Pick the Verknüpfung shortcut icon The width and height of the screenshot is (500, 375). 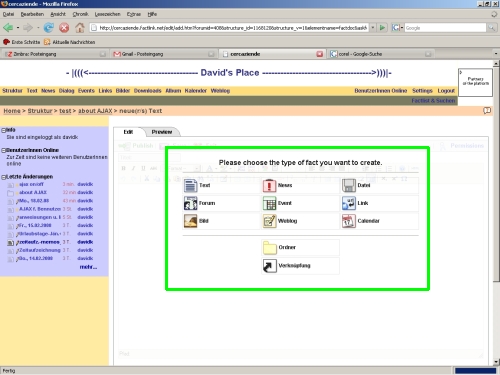tap(269, 266)
